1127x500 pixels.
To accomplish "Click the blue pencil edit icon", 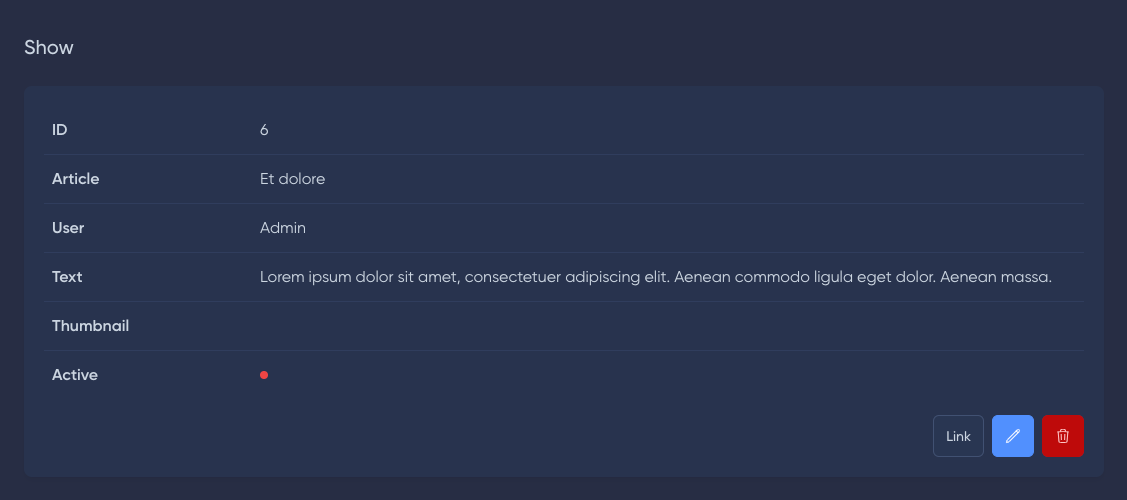I will pyautogui.click(x=1012, y=436).
